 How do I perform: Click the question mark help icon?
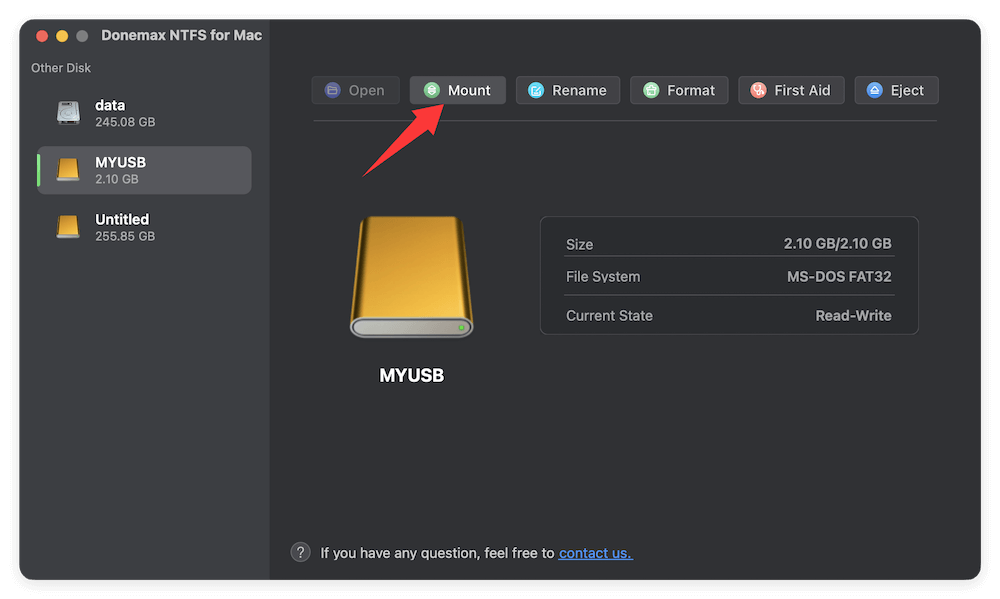301,551
